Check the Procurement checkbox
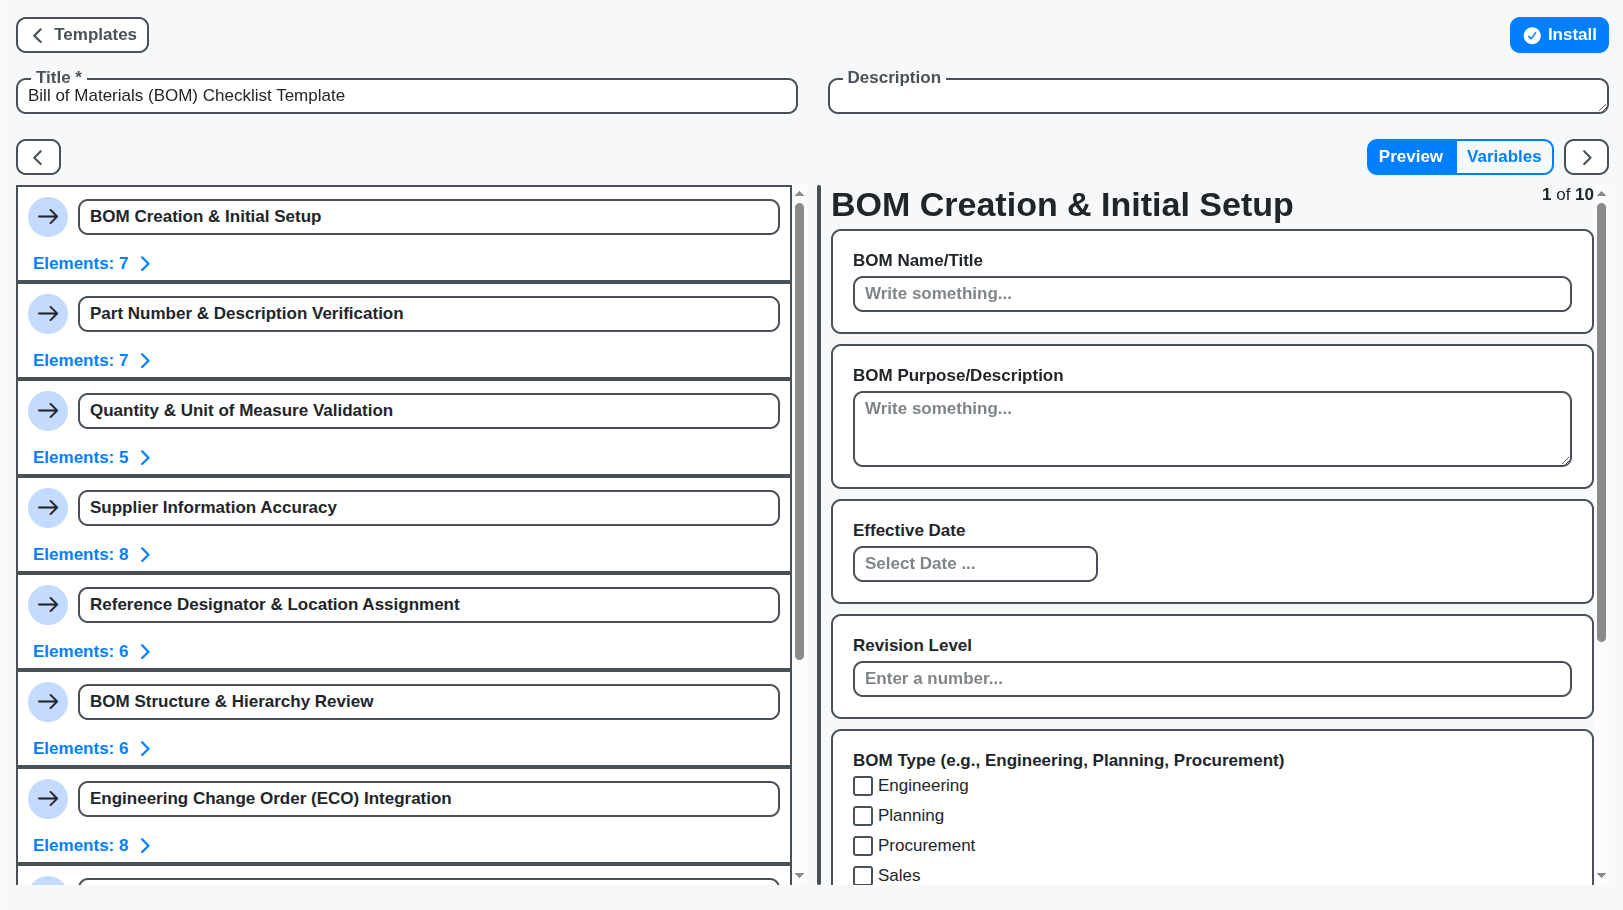 pos(863,845)
